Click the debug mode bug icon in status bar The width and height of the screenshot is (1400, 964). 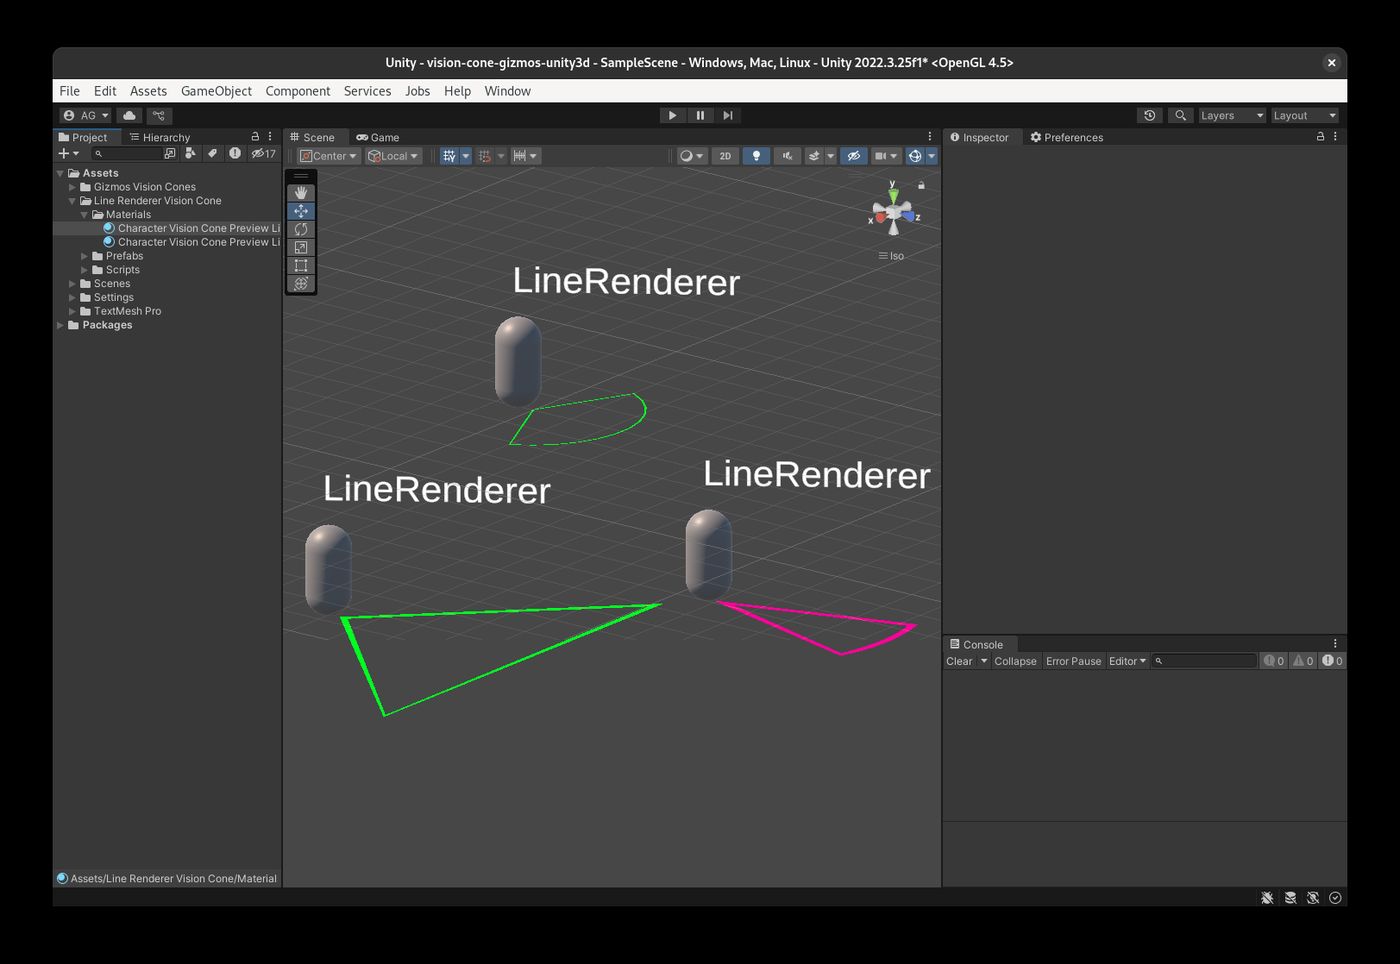click(x=1267, y=897)
